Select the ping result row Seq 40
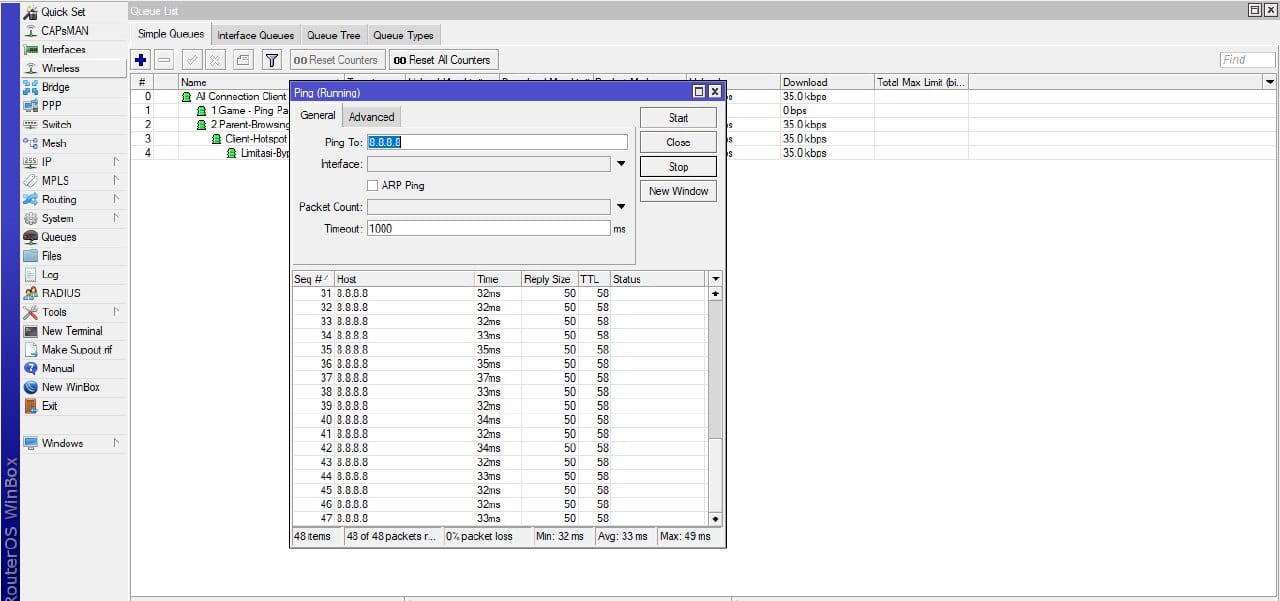 point(500,420)
